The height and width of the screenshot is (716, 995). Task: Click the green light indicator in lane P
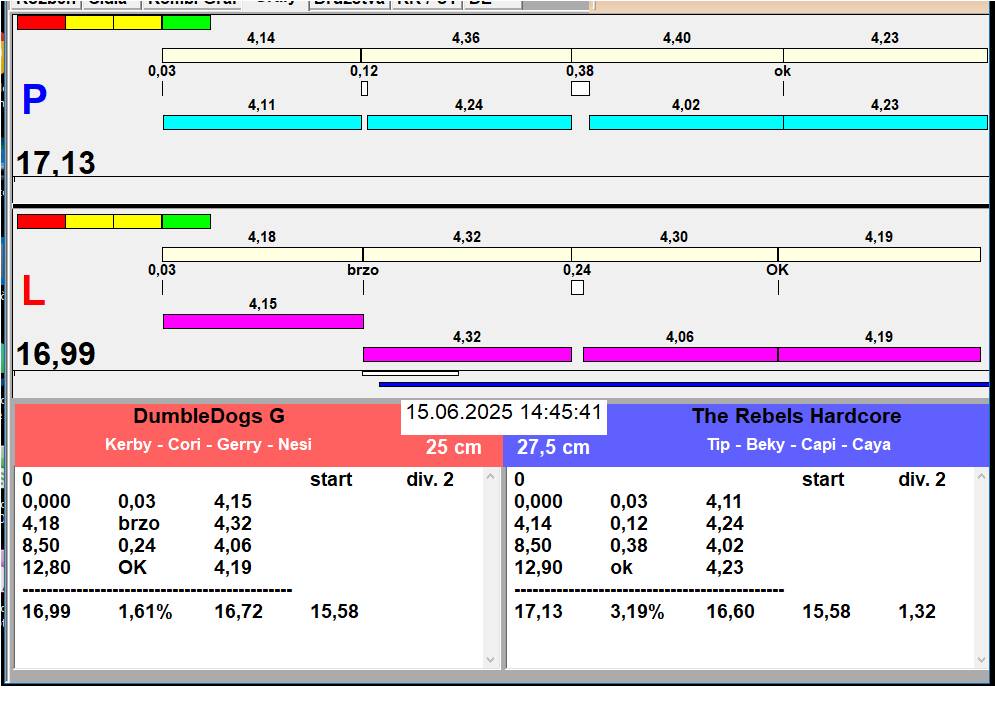[186, 22]
